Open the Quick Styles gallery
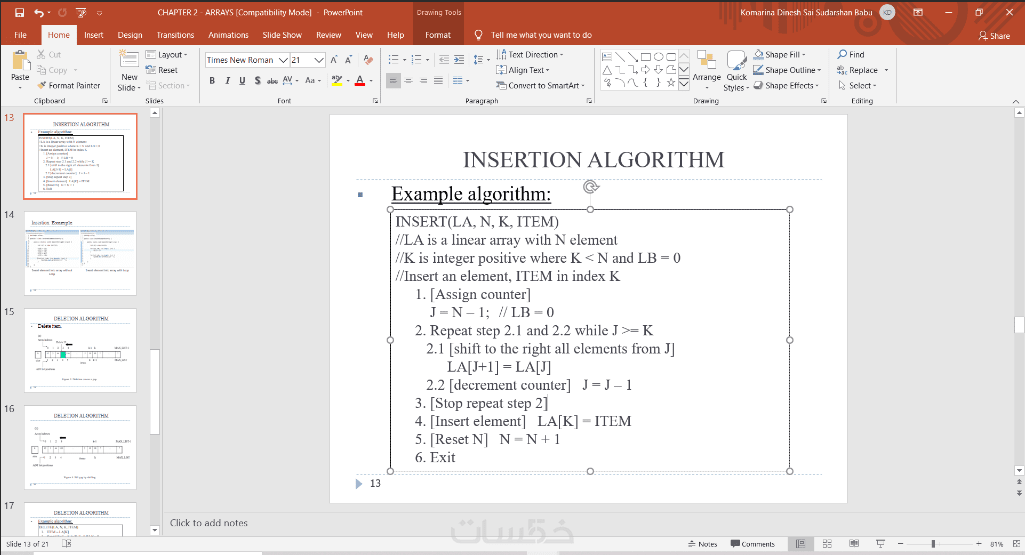Viewport: 1025px width, 555px height. tap(736, 71)
